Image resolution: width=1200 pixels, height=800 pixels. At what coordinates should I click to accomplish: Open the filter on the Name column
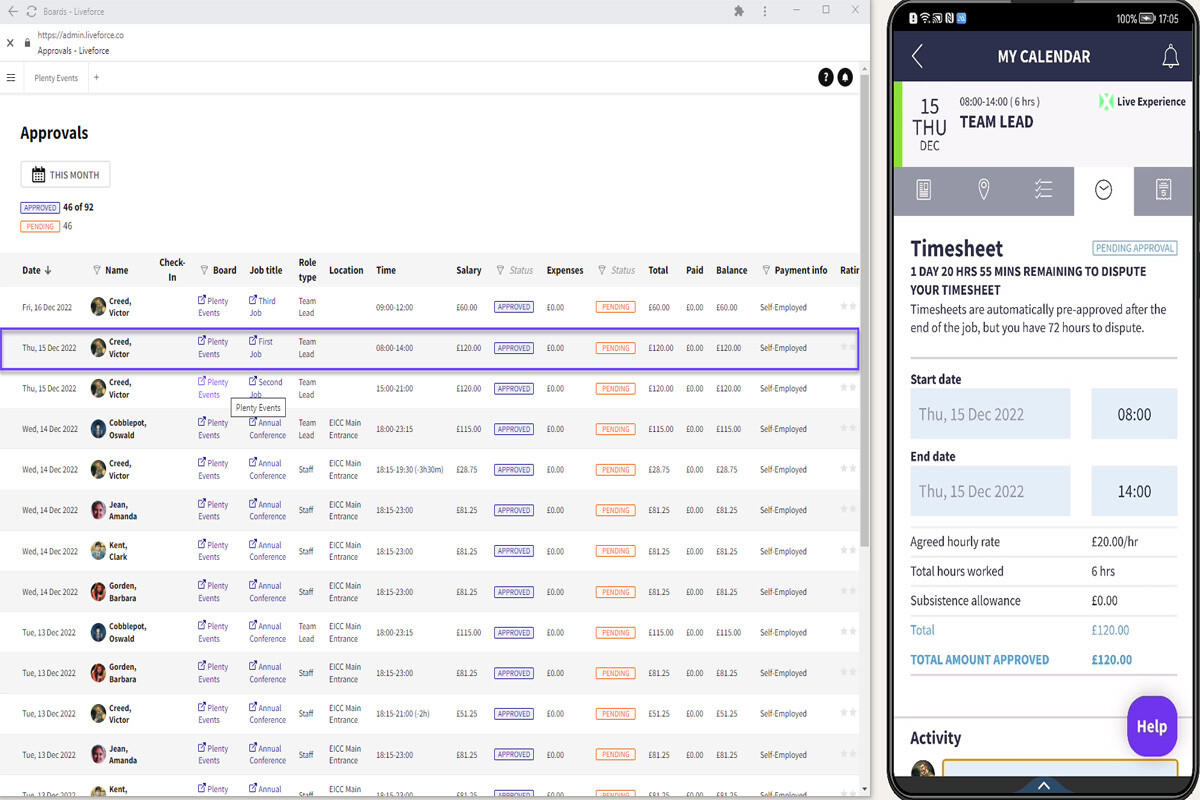pos(97,270)
